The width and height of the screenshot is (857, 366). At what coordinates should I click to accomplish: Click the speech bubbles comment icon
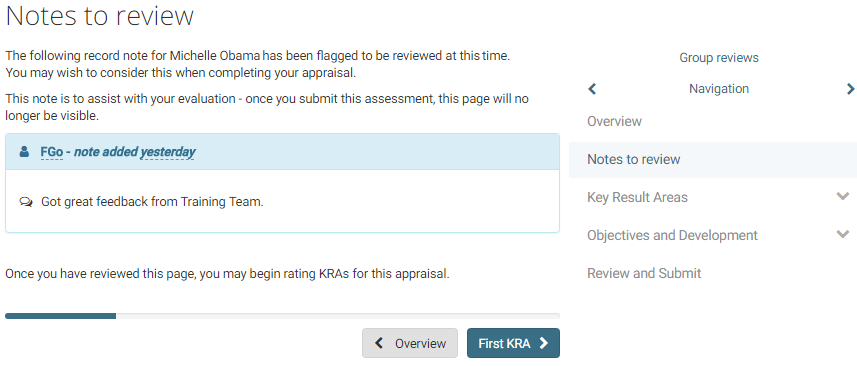point(26,202)
